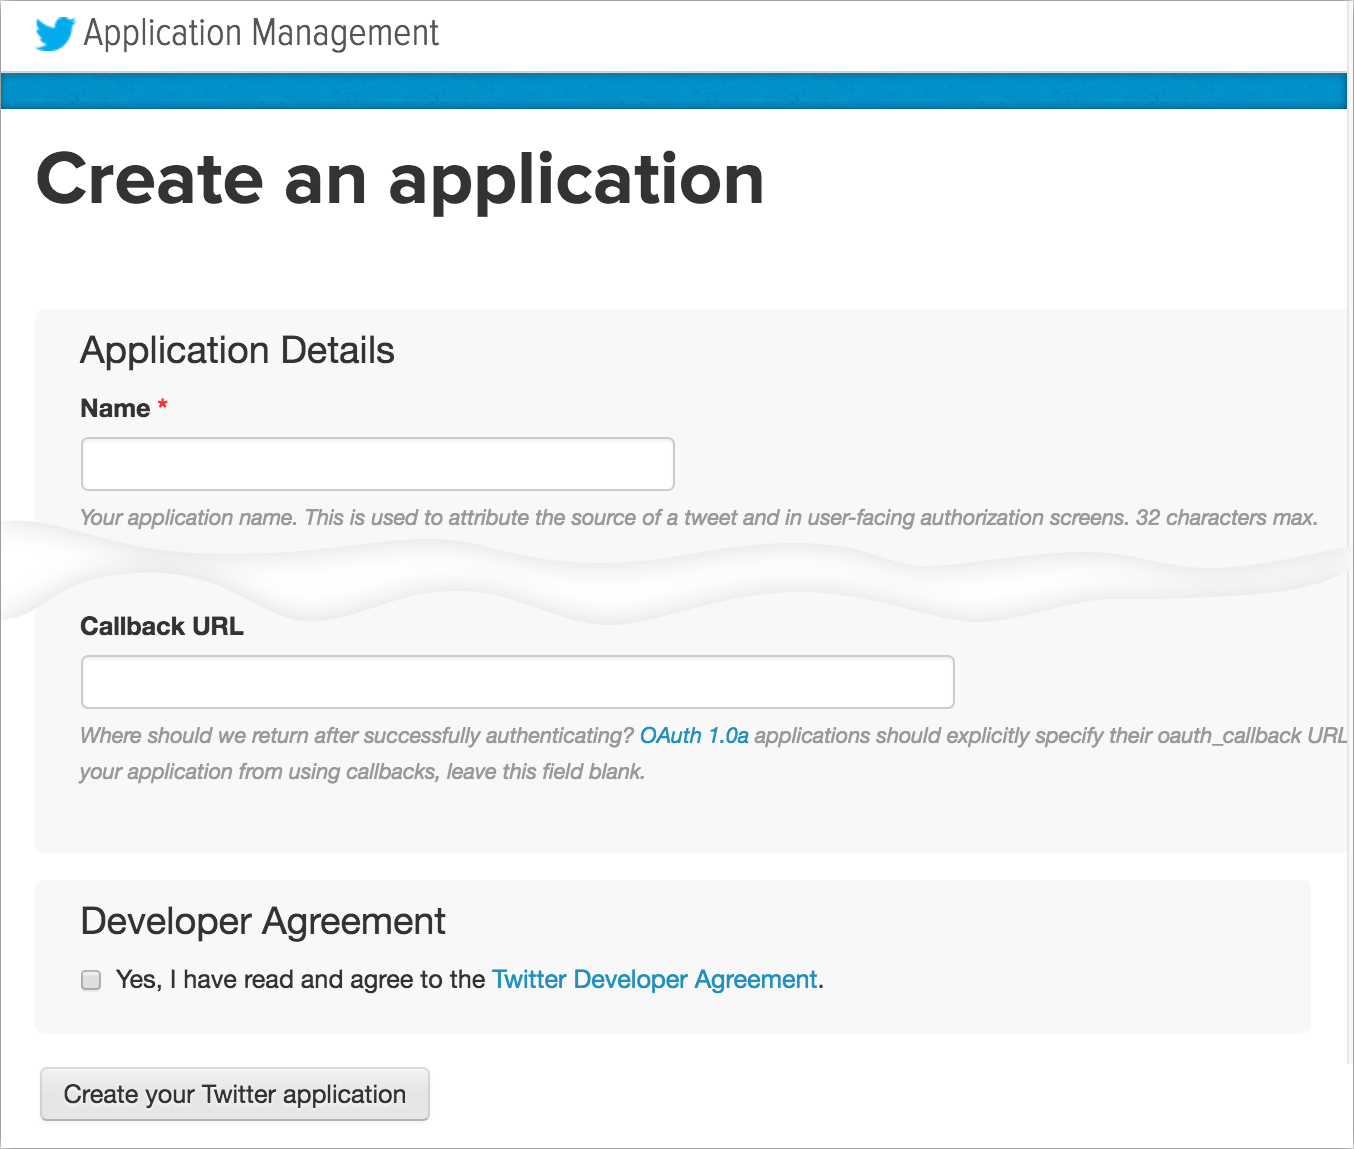Click "Yes, I have read and agree" text
This screenshot has height=1149, width=1354.
(x=300, y=980)
